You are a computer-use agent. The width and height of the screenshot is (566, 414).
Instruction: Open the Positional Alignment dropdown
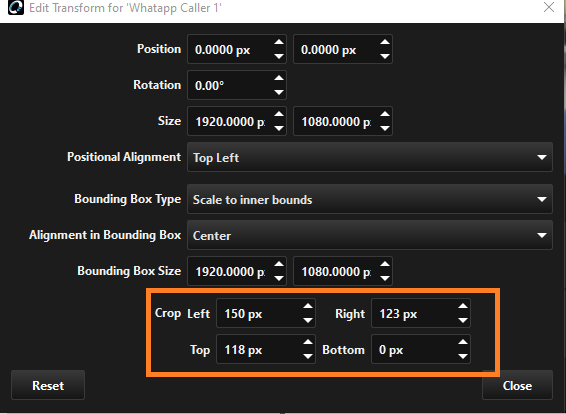(x=370, y=157)
